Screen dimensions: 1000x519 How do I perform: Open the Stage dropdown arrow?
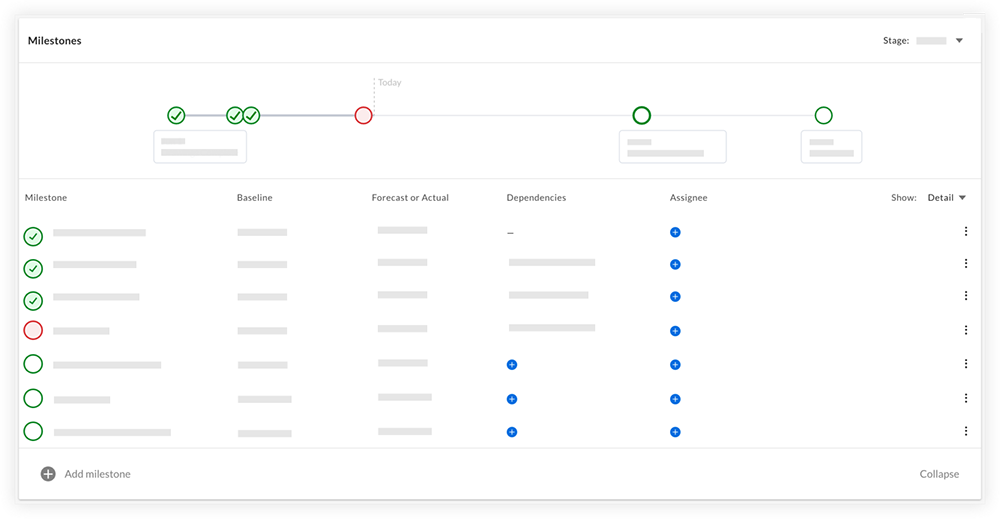coord(959,41)
